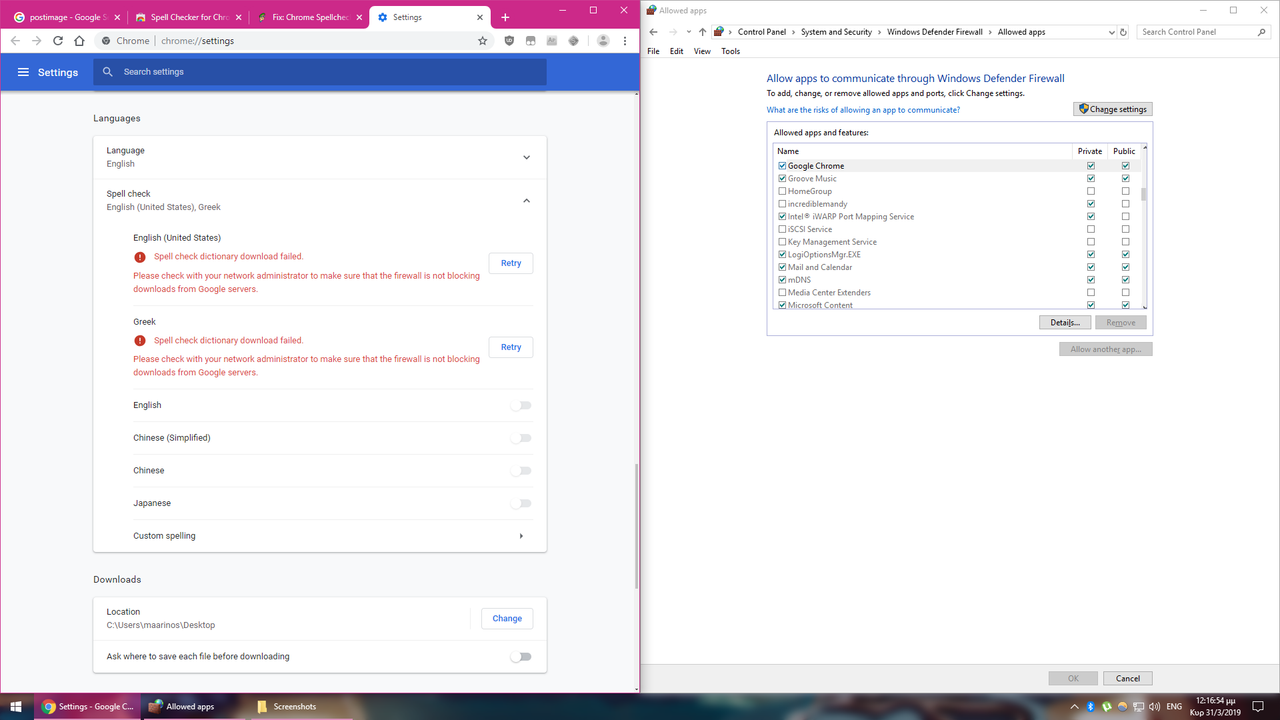Expand the Language section chevron
1280x720 pixels.
coord(527,157)
